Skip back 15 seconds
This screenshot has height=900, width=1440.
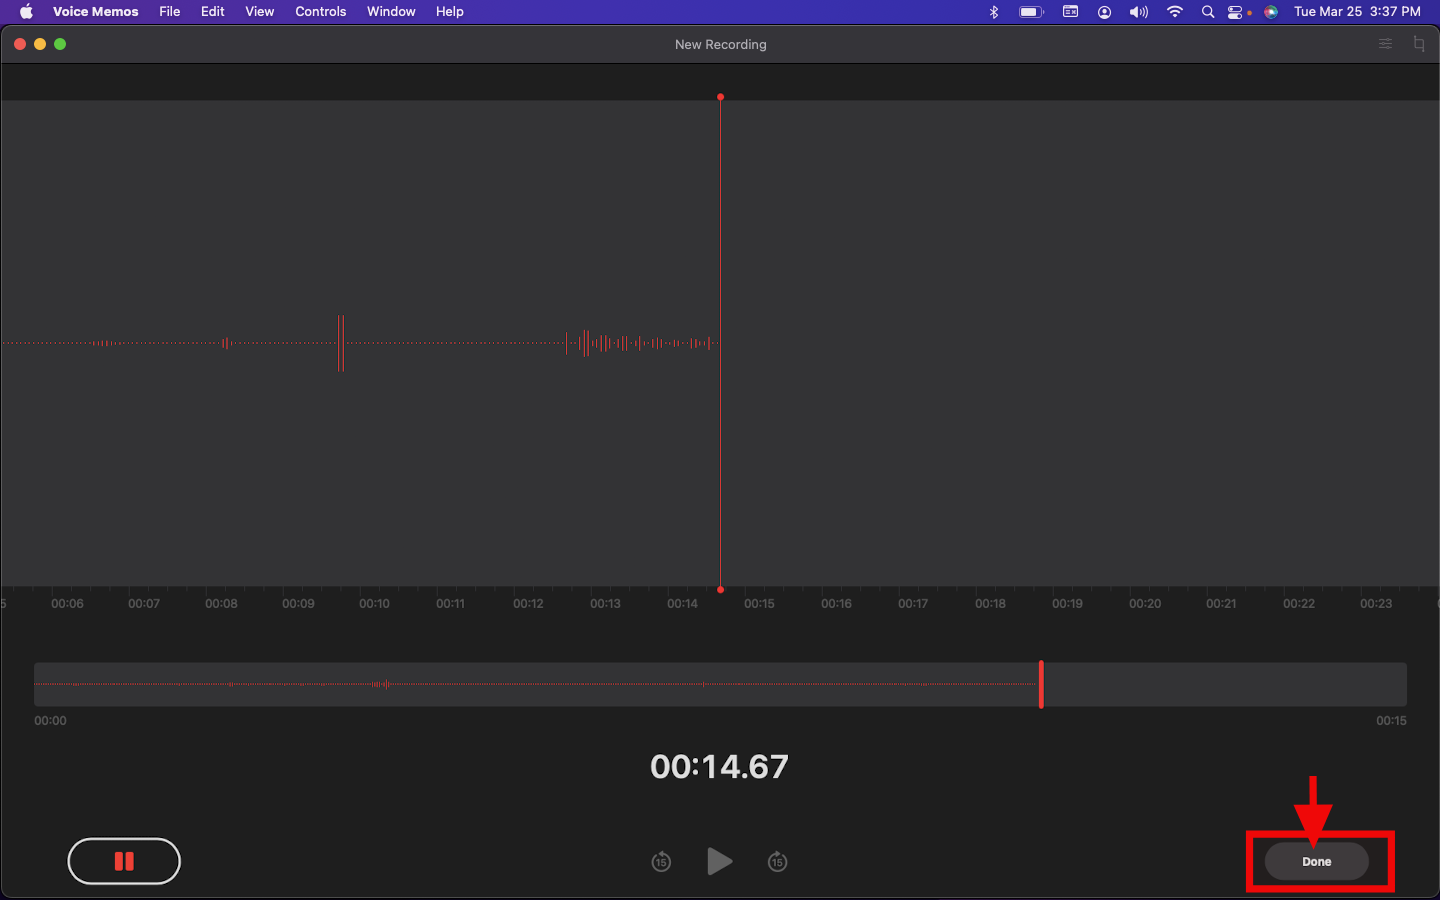click(661, 861)
